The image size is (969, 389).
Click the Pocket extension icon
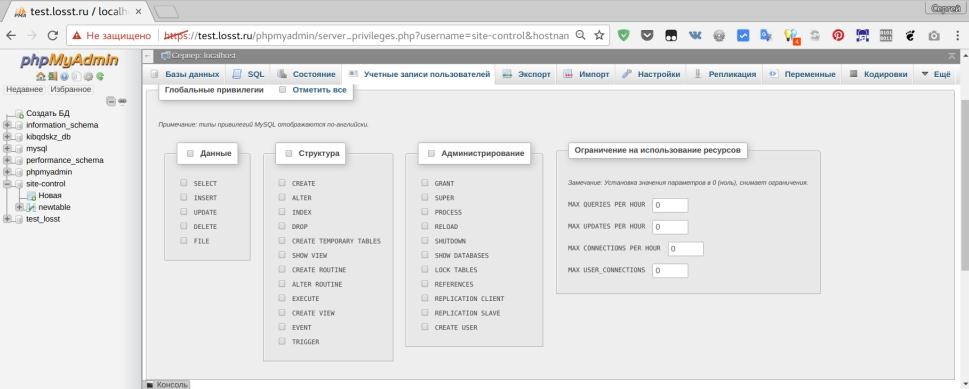point(647,36)
